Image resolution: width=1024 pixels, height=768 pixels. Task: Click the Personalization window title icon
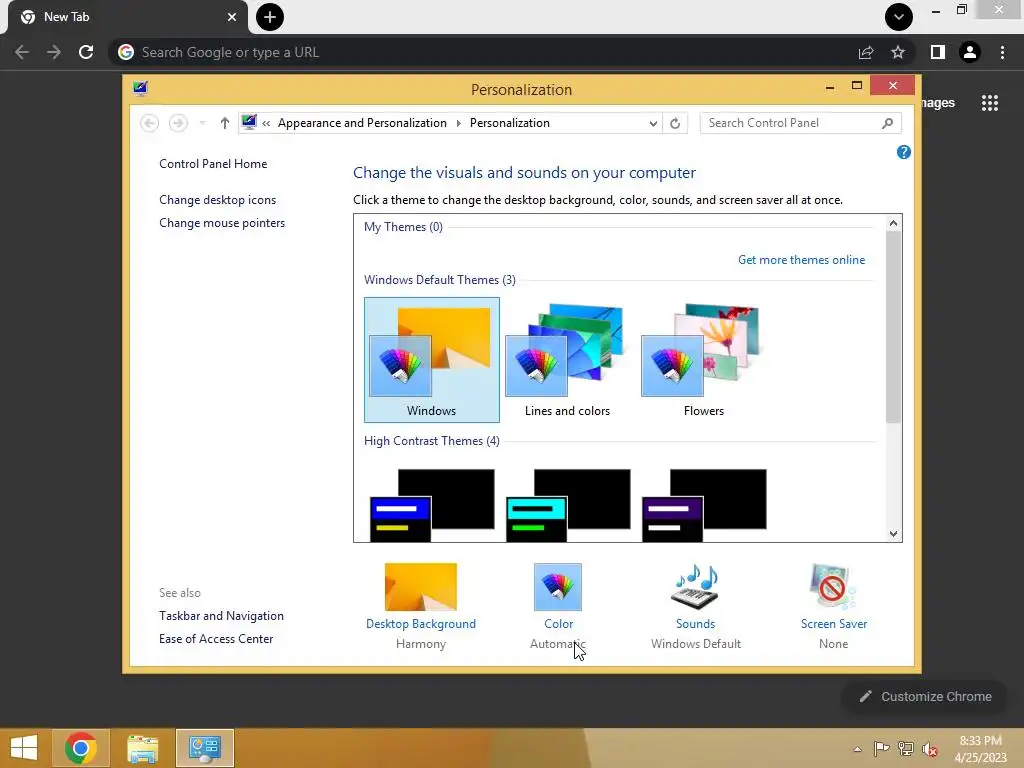[140, 88]
